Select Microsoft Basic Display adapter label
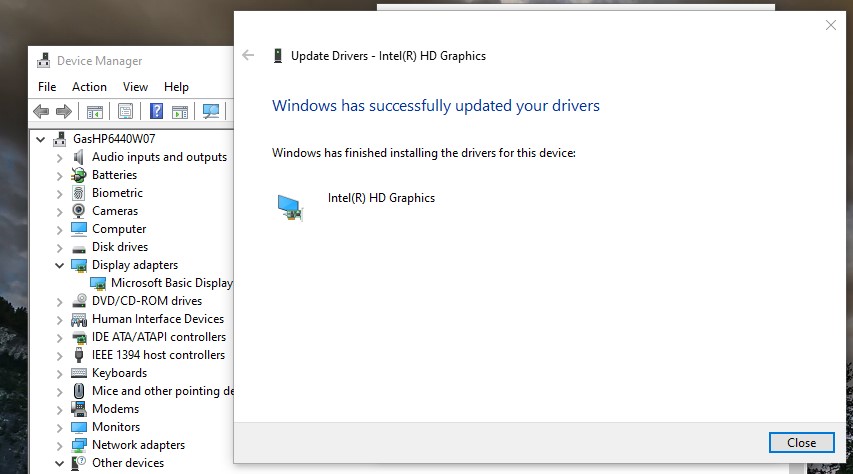This screenshot has height=474, width=853. pos(172,283)
